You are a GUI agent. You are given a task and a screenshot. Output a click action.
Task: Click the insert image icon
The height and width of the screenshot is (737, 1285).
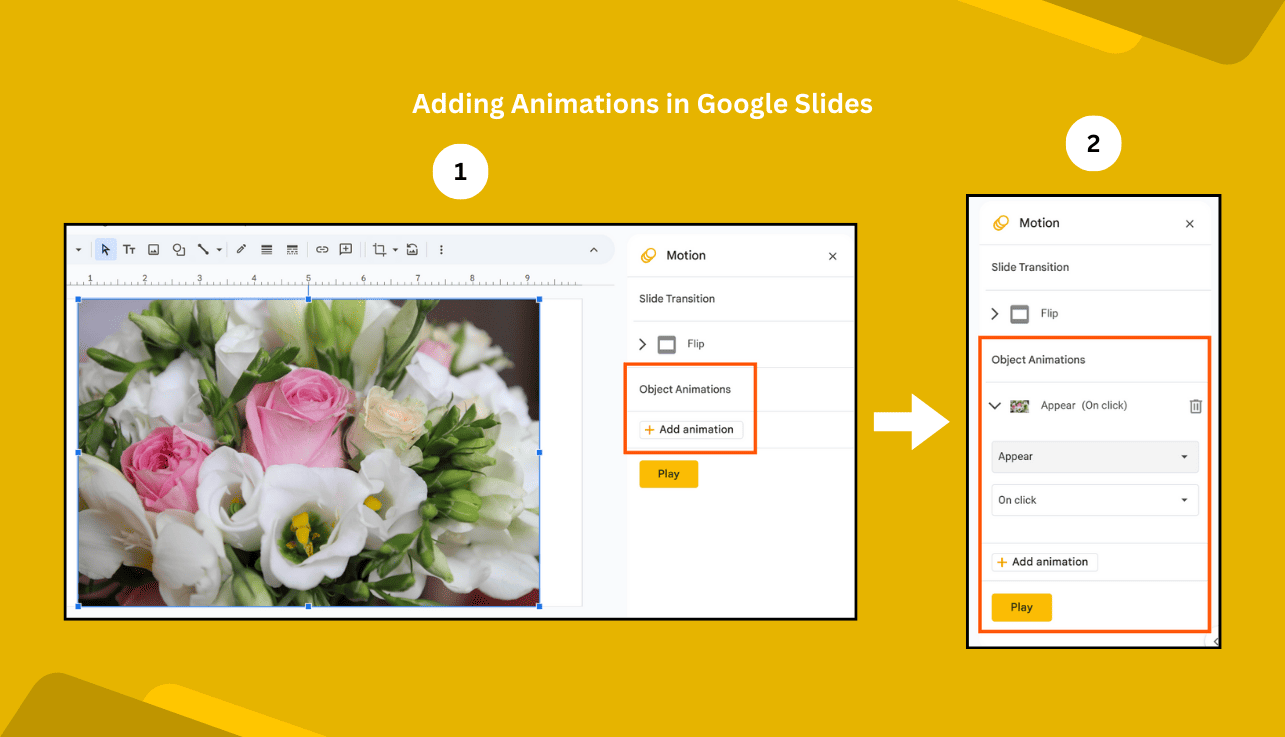tap(154, 249)
